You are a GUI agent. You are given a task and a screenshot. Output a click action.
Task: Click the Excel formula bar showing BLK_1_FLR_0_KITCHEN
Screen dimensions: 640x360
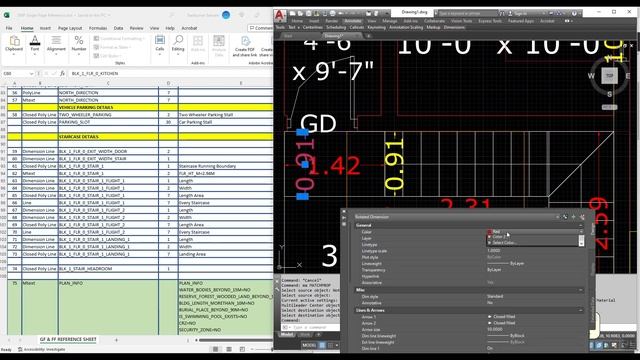point(170,73)
